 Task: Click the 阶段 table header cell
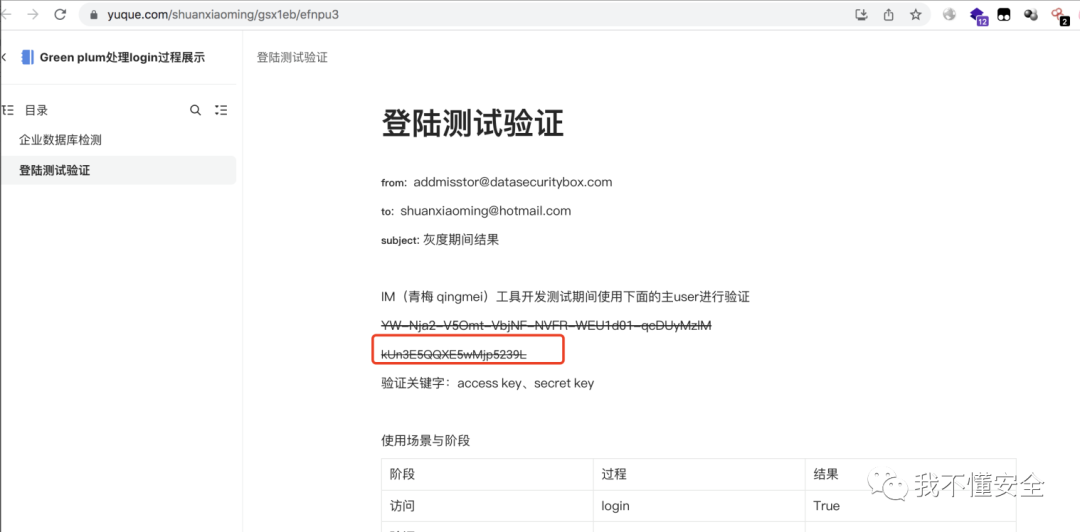coord(487,474)
